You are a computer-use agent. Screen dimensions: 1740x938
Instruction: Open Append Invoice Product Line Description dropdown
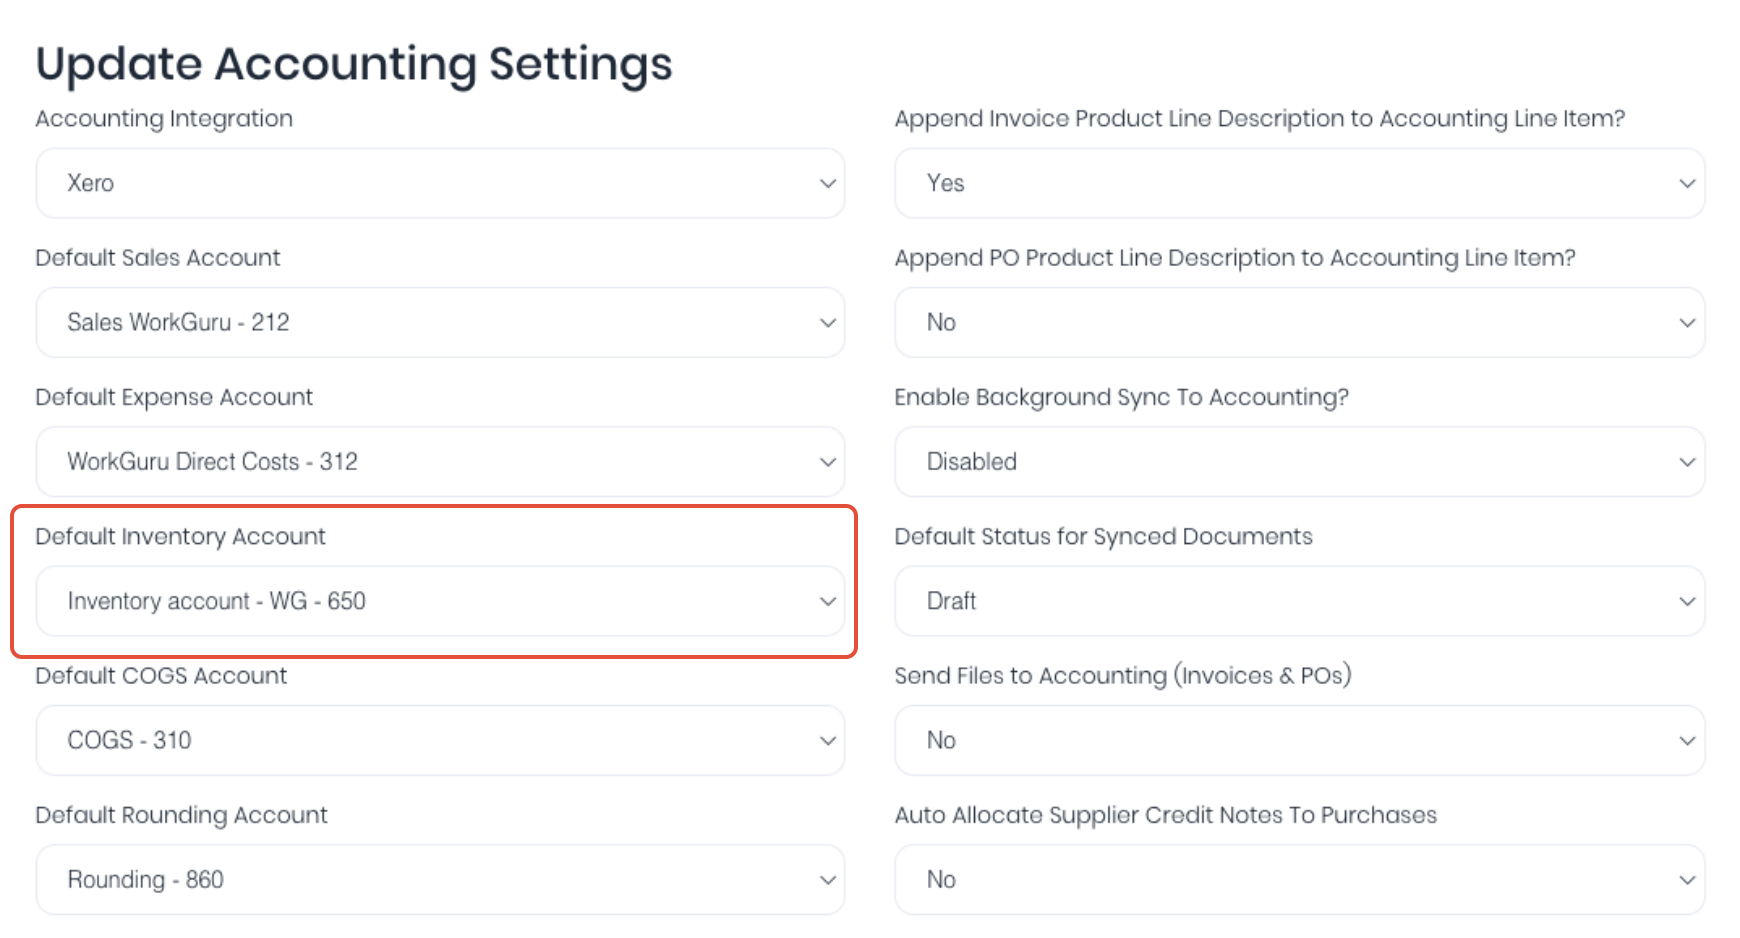pyautogui.click(x=1300, y=183)
